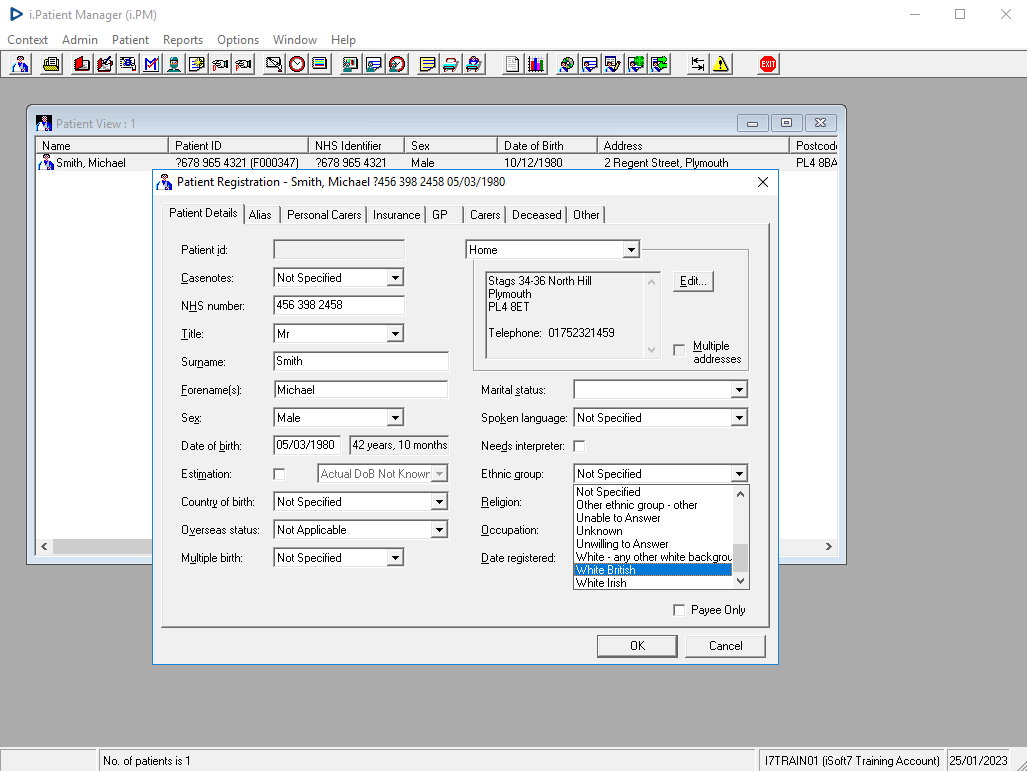Click the pointing hand icon marked P
Viewport: 1027px width, 771px height.
point(244,64)
